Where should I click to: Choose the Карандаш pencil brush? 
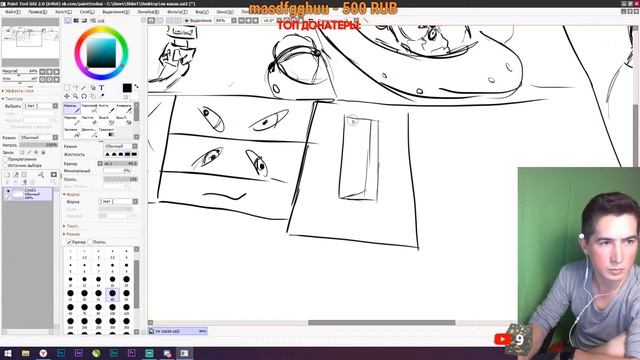[x=72, y=108]
